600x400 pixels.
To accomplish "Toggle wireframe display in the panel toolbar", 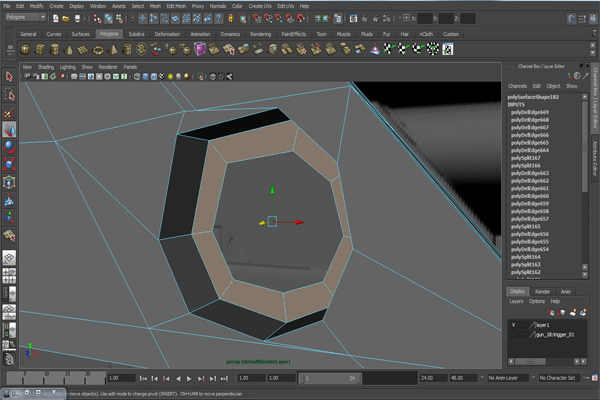I will click(137, 77).
